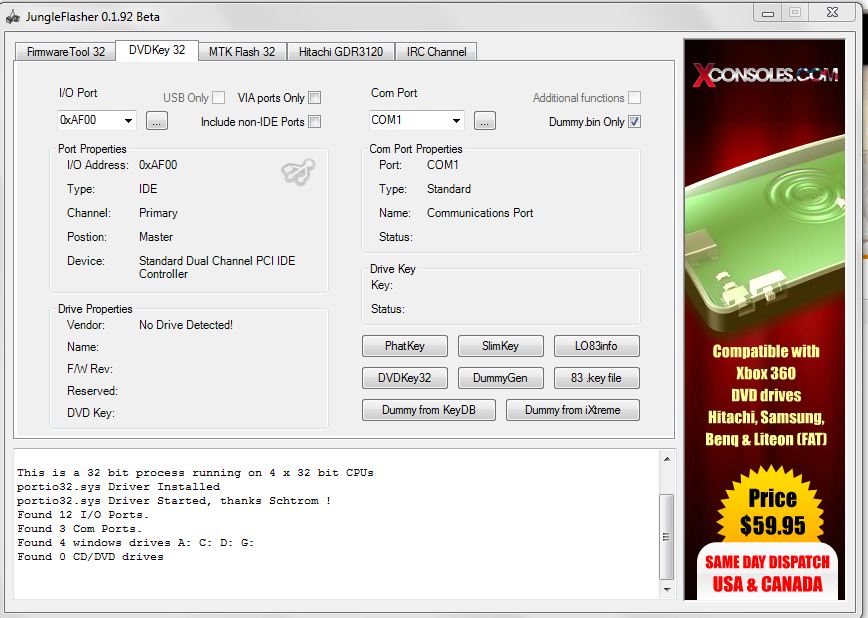
Task: Select the DVDKey 32 tab
Action: coord(157,50)
